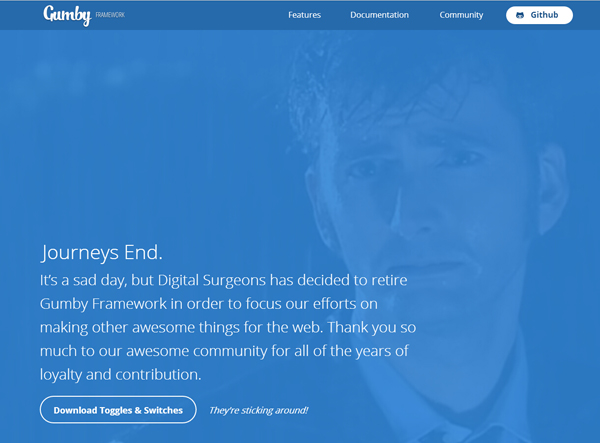Screen dimensions: 600x443
Task: Select the "Journeys End." heading
Action: click(102, 253)
